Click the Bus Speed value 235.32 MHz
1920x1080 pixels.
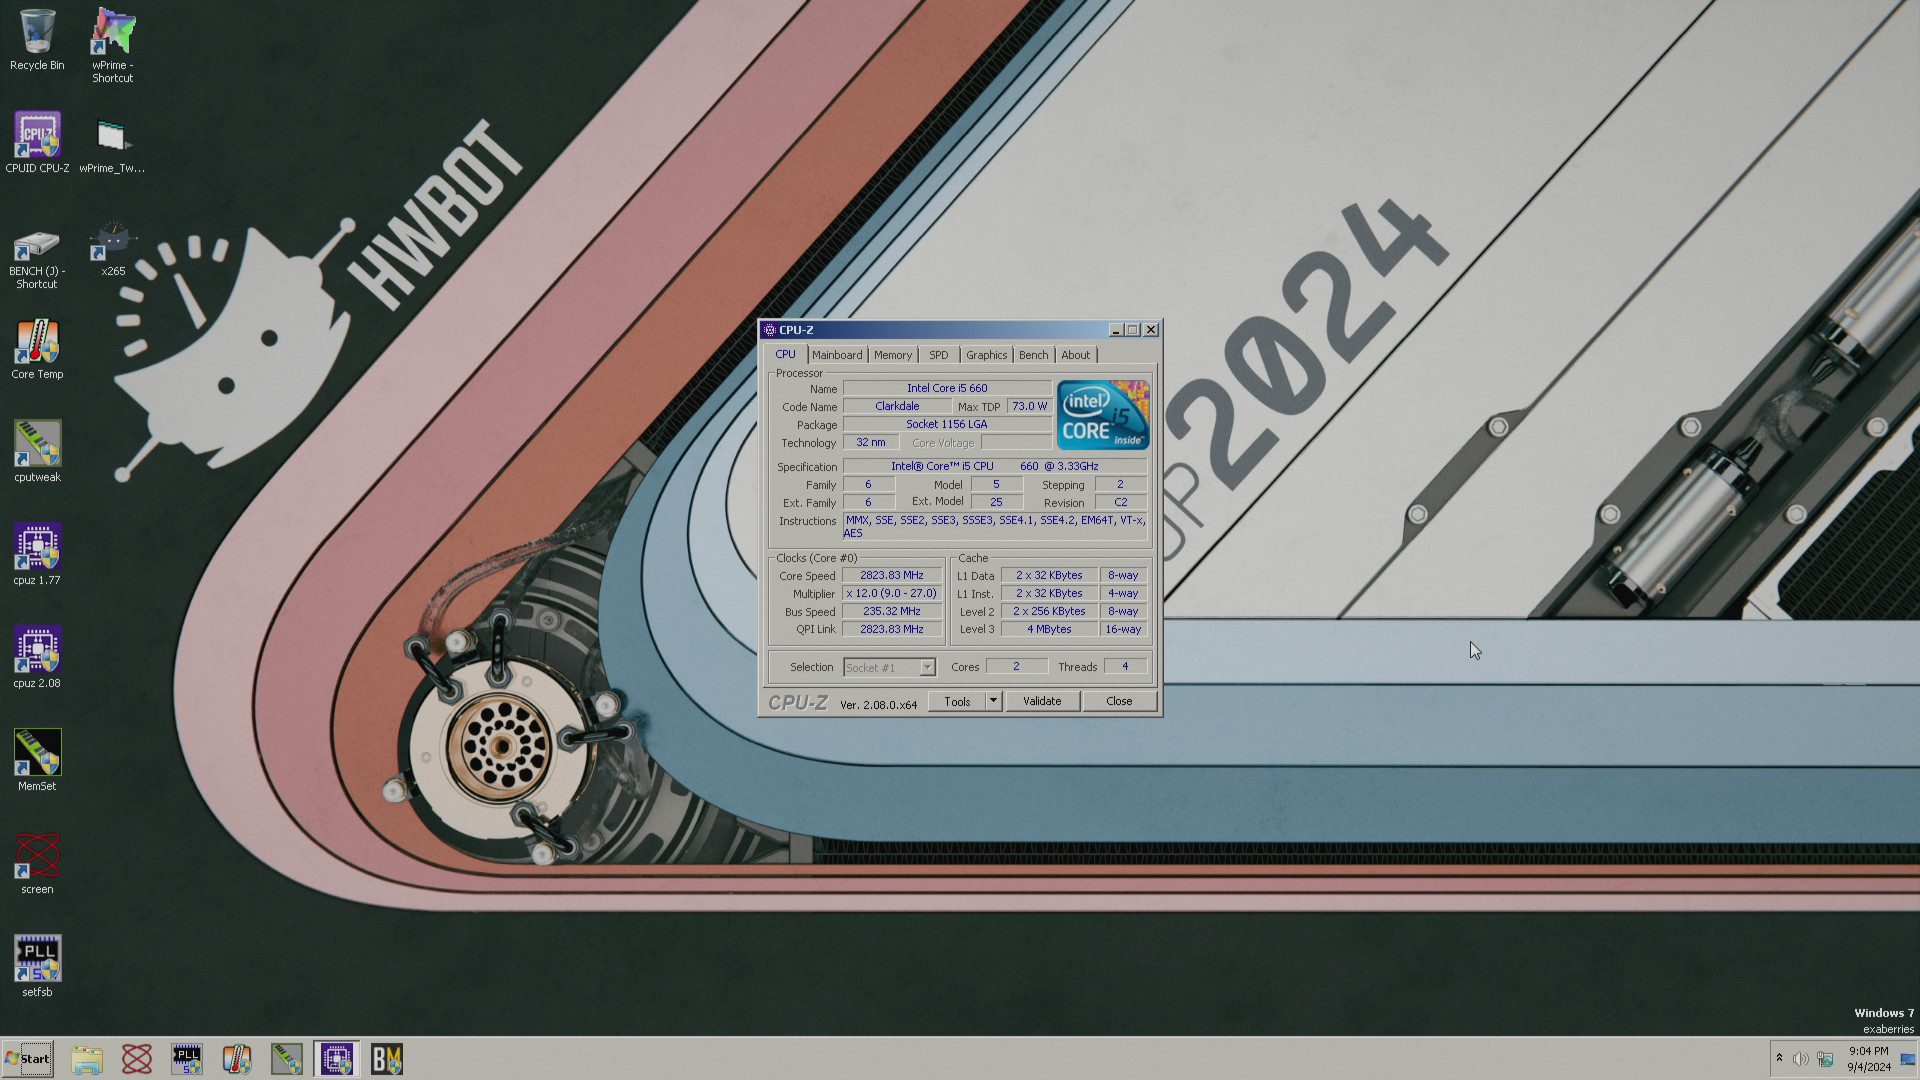click(892, 611)
